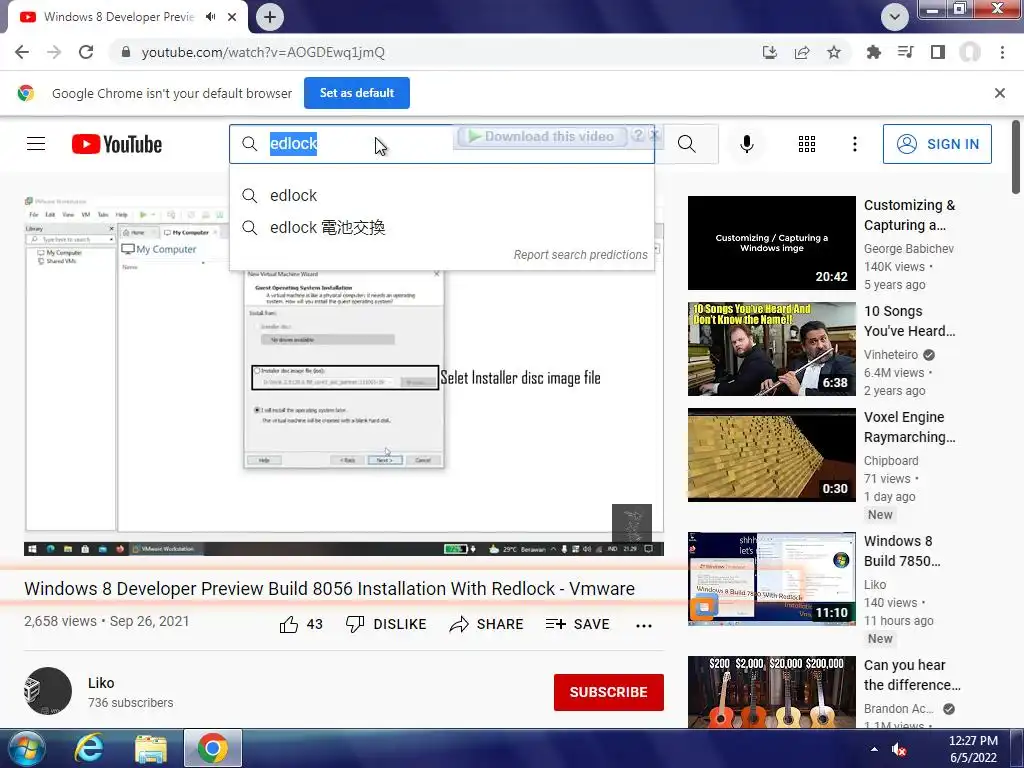Click the Download this video button

[x=542, y=136]
